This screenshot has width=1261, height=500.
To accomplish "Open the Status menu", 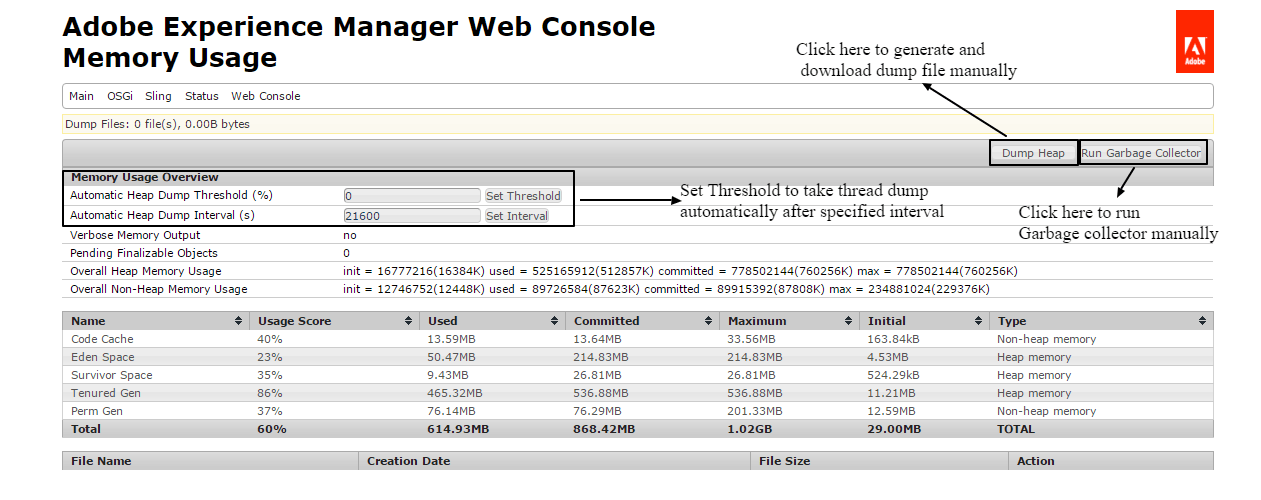I will coord(202,96).
